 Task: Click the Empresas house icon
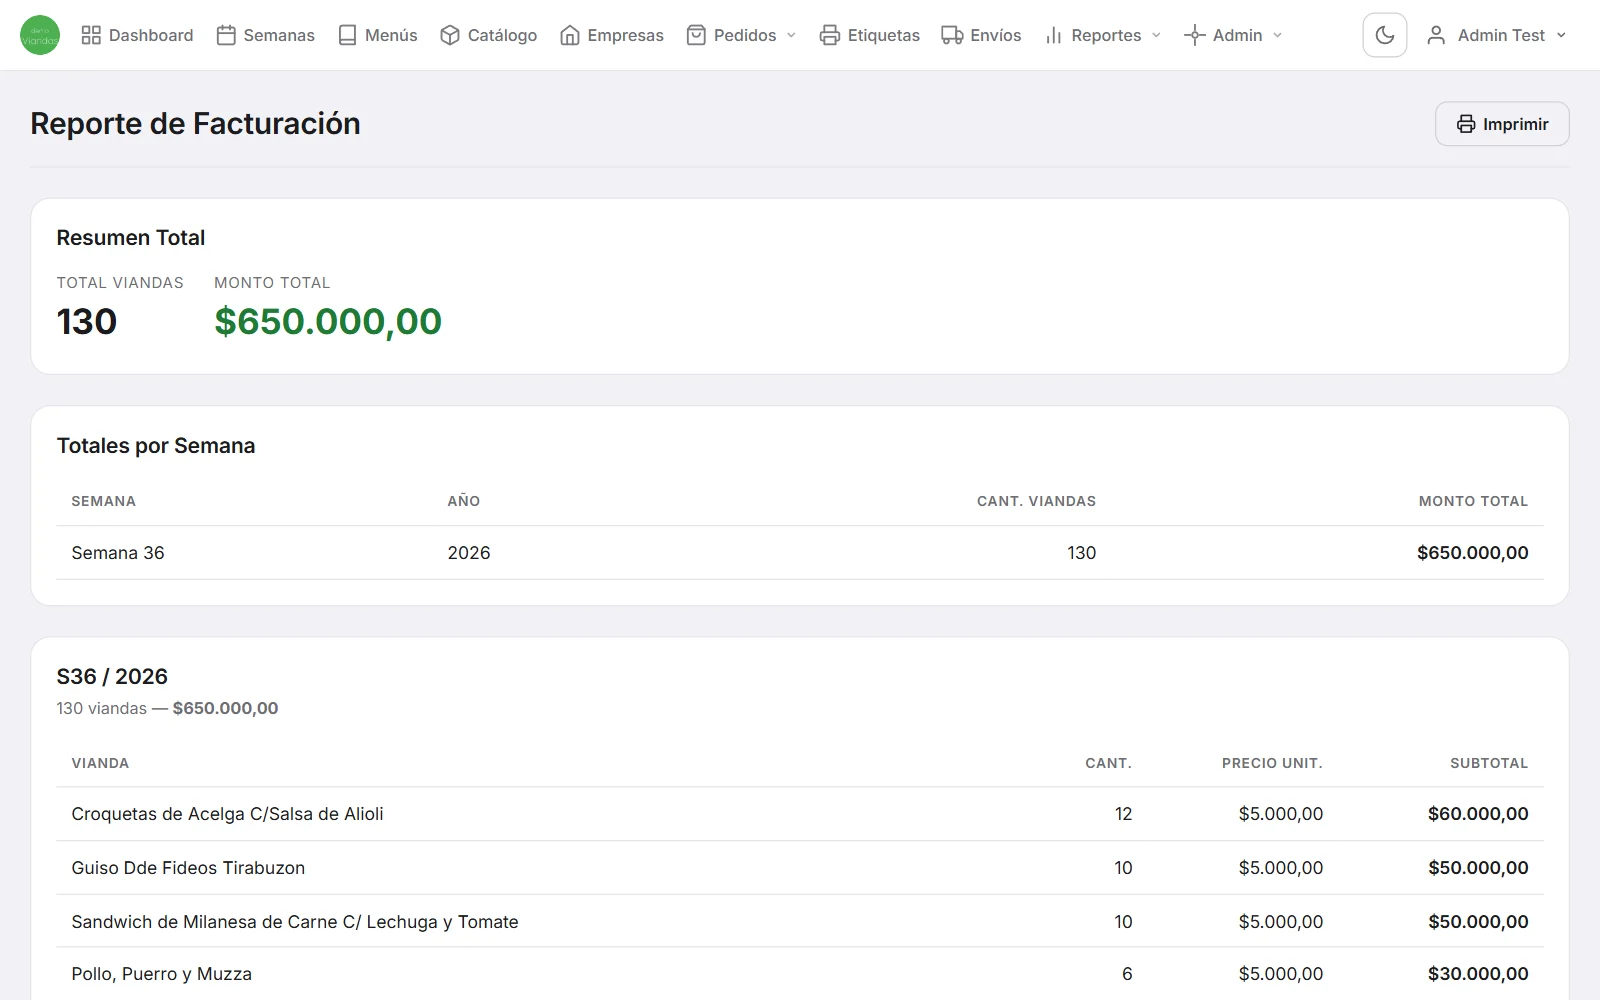[x=570, y=35]
